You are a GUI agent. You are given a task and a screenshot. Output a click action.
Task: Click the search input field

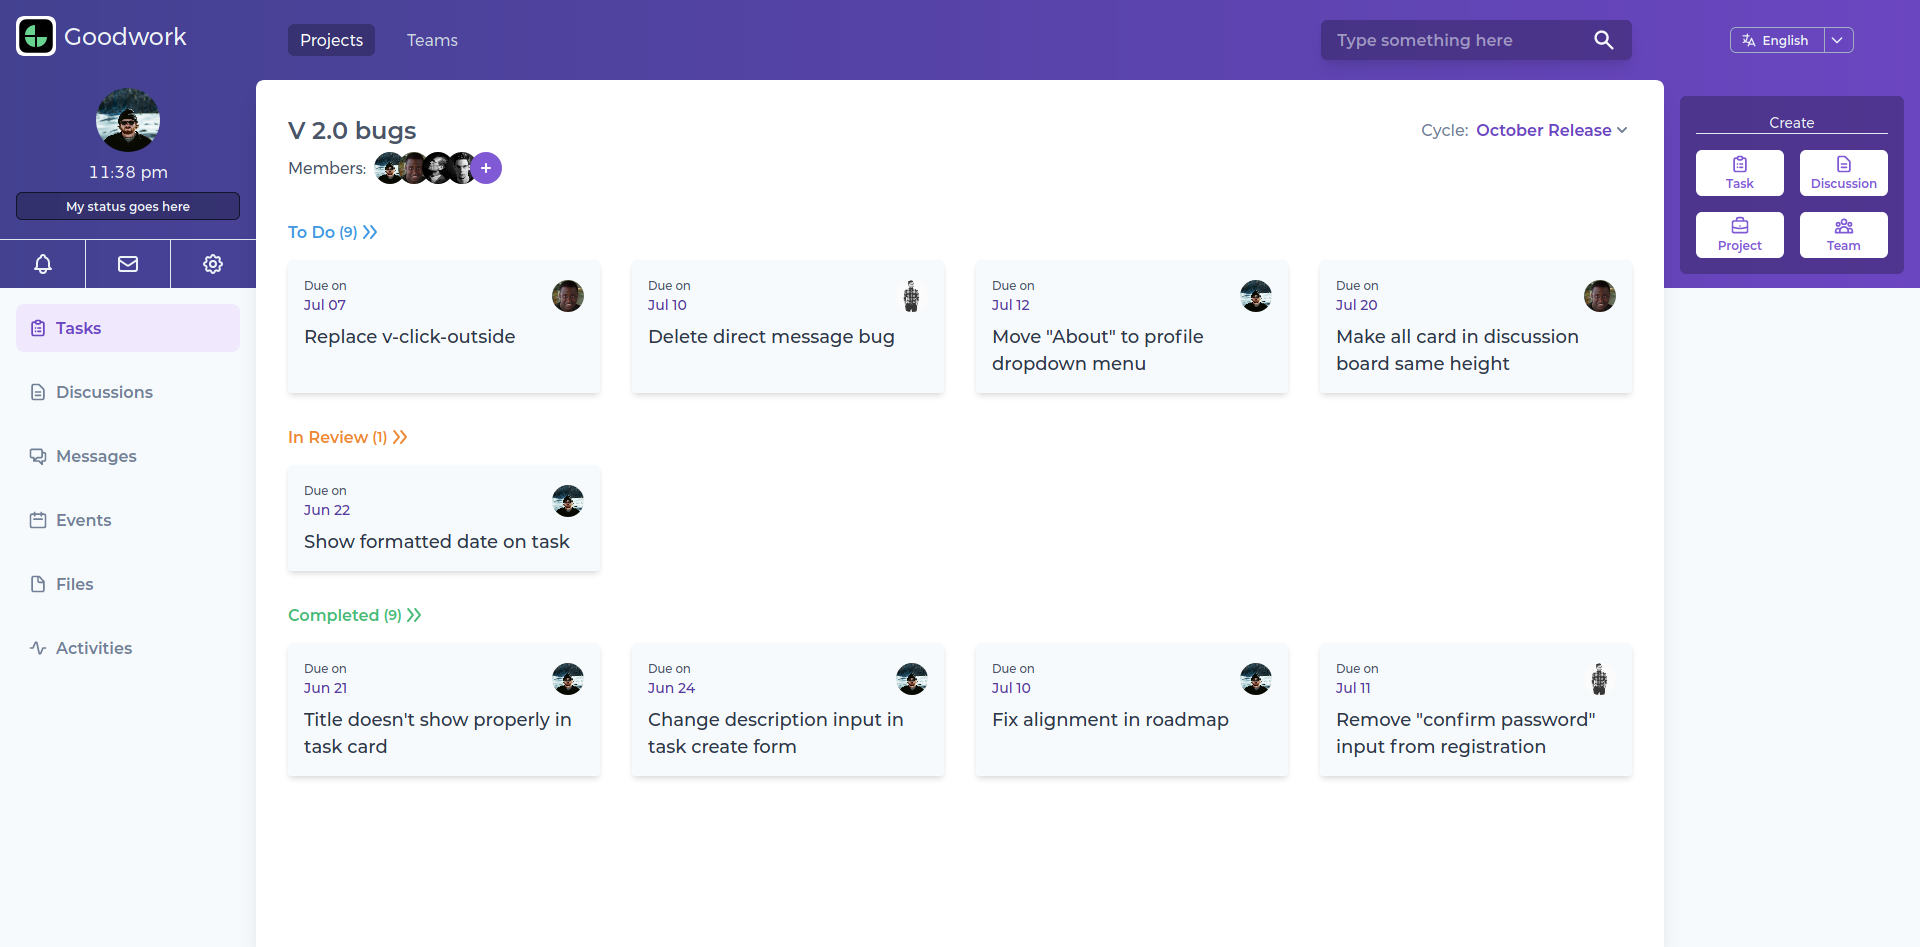pyautogui.click(x=1455, y=40)
